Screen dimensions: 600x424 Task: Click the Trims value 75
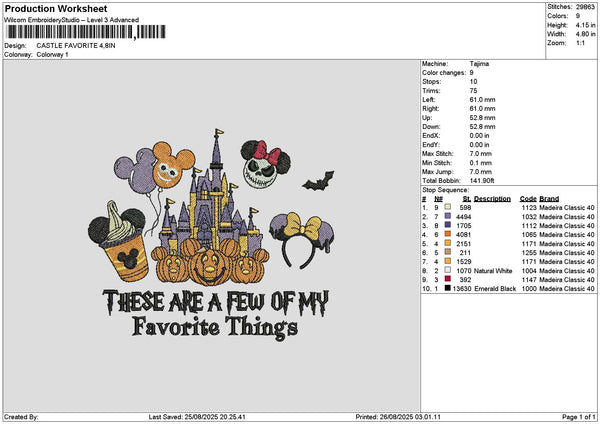[x=473, y=91]
